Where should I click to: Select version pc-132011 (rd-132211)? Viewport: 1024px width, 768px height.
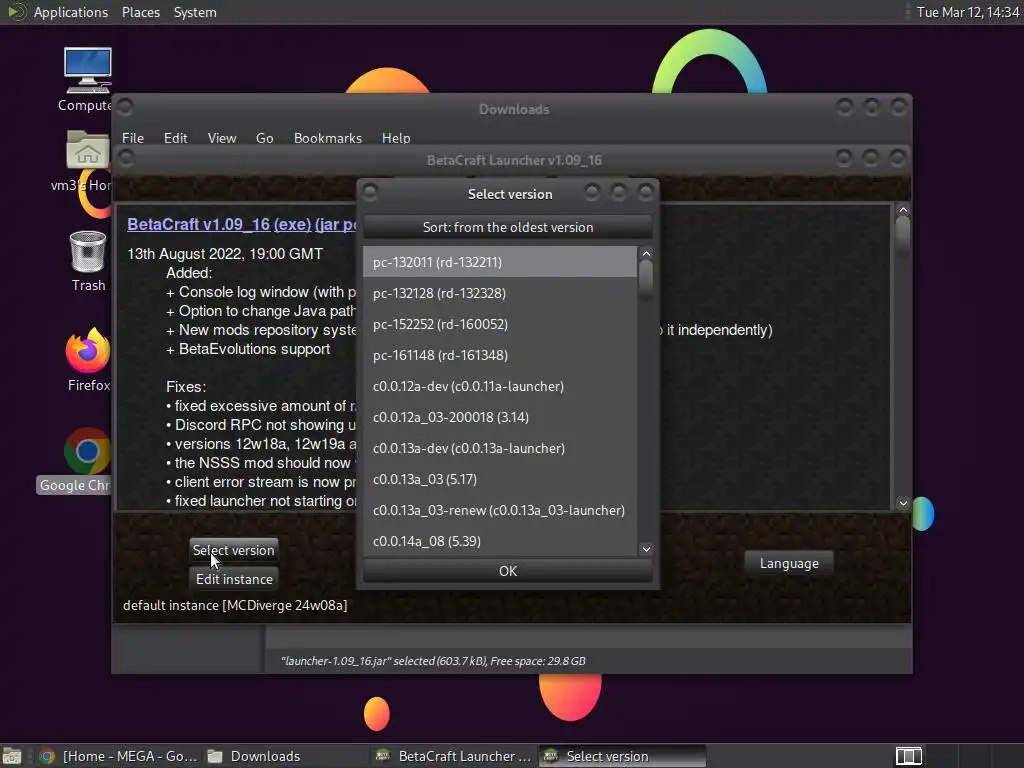(x=500, y=262)
